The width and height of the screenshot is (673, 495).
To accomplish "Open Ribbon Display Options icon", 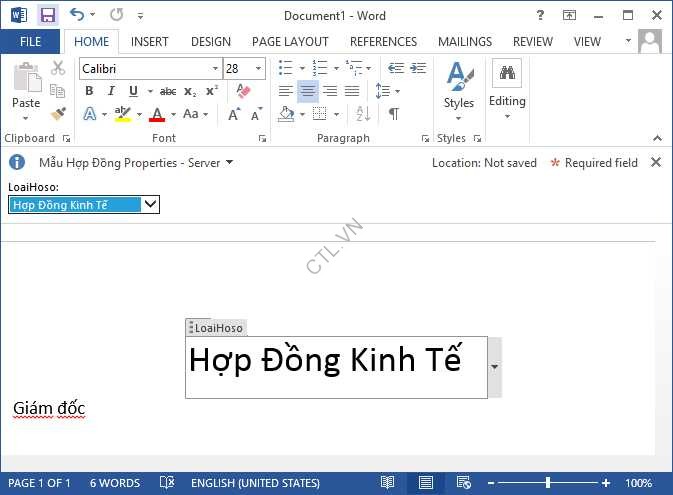I will pyautogui.click(x=569, y=15).
